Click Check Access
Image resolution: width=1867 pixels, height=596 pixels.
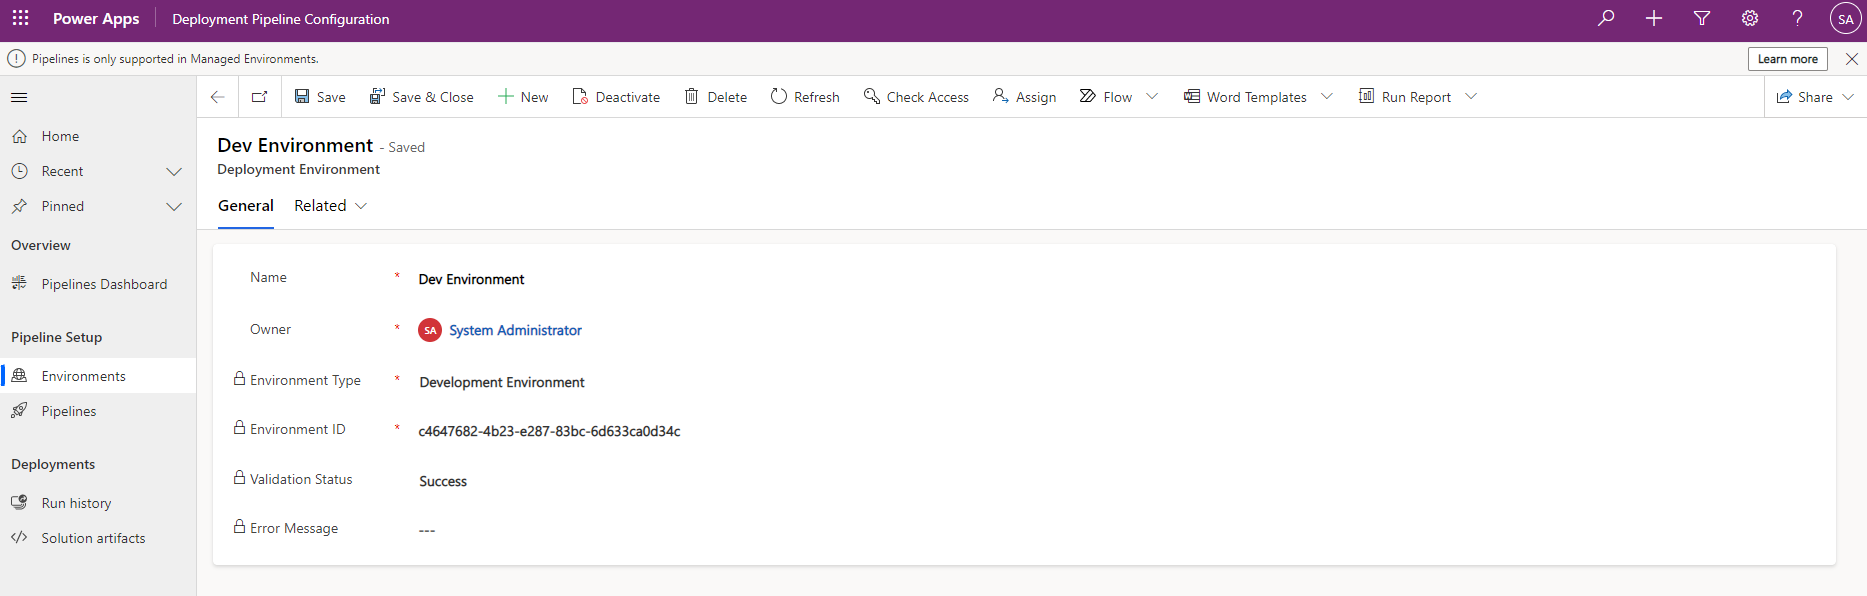click(x=916, y=97)
